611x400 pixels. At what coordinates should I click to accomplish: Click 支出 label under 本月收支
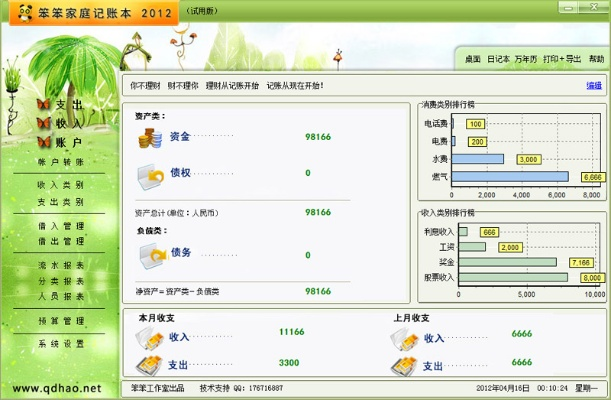pyautogui.click(x=178, y=365)
